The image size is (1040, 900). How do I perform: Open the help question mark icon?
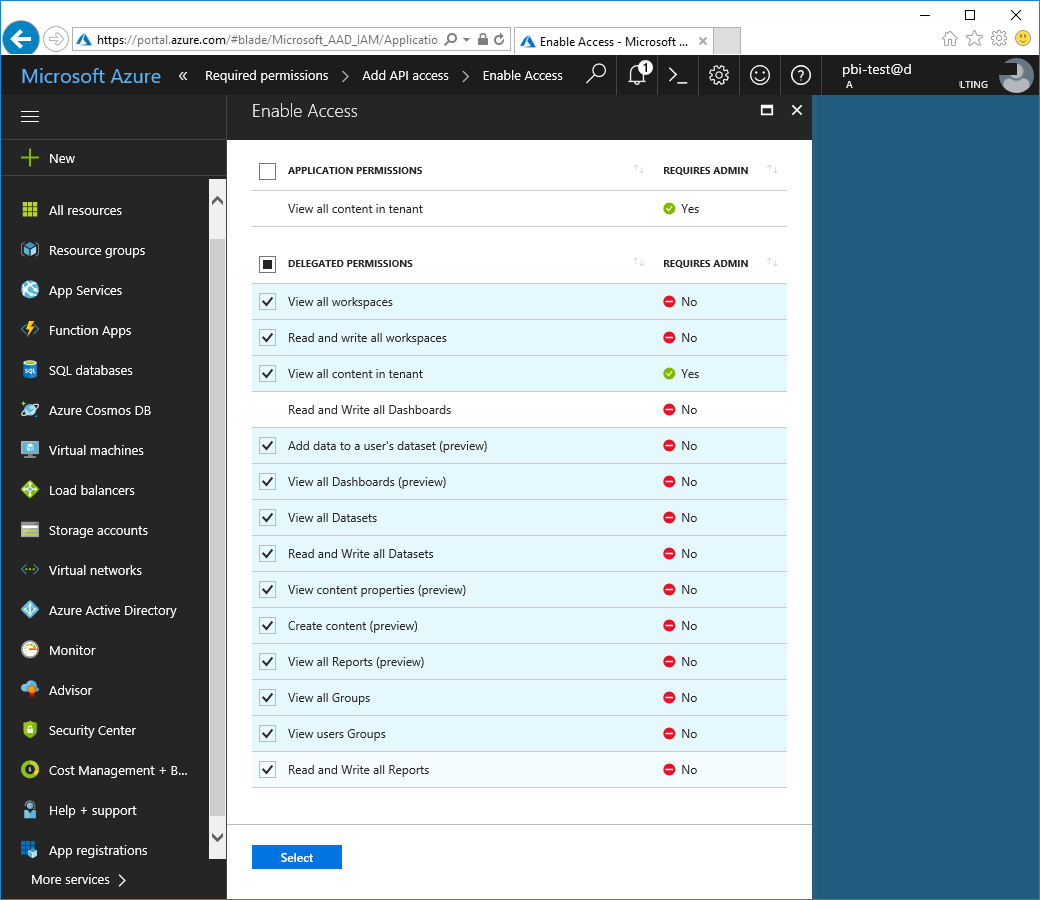[801, 75]
